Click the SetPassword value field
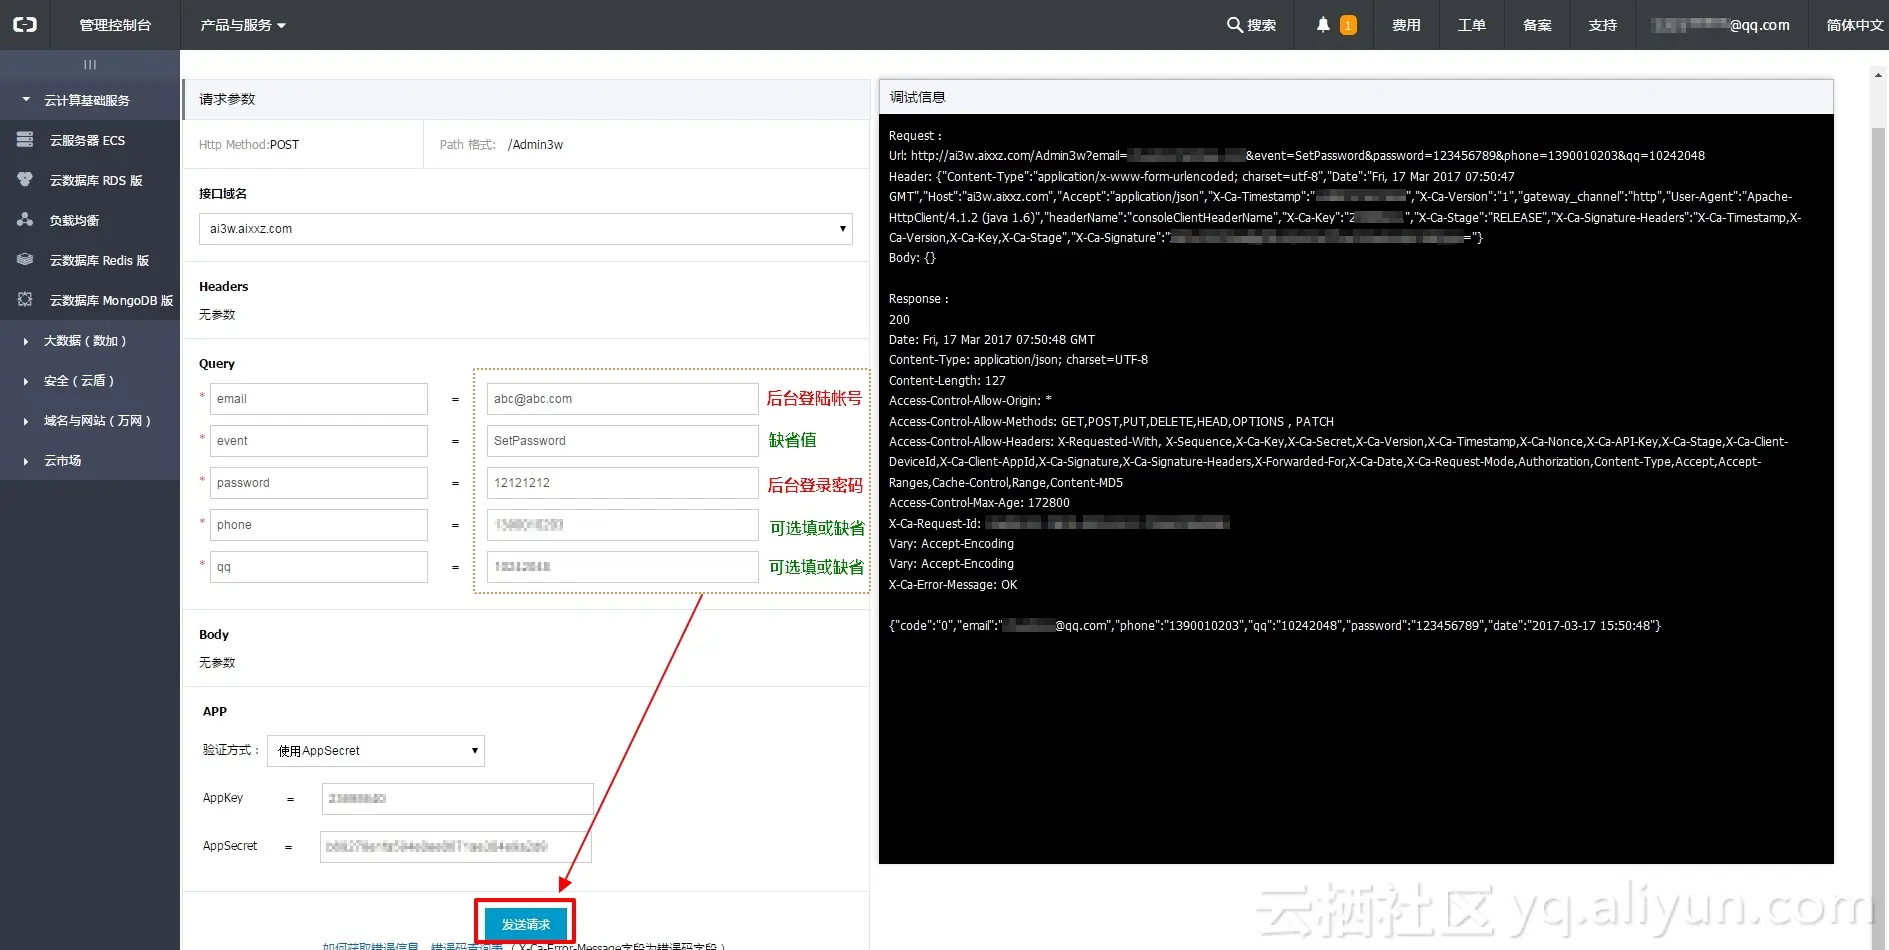This screenshot has width=1889, height=950. (x=622, y=441)
